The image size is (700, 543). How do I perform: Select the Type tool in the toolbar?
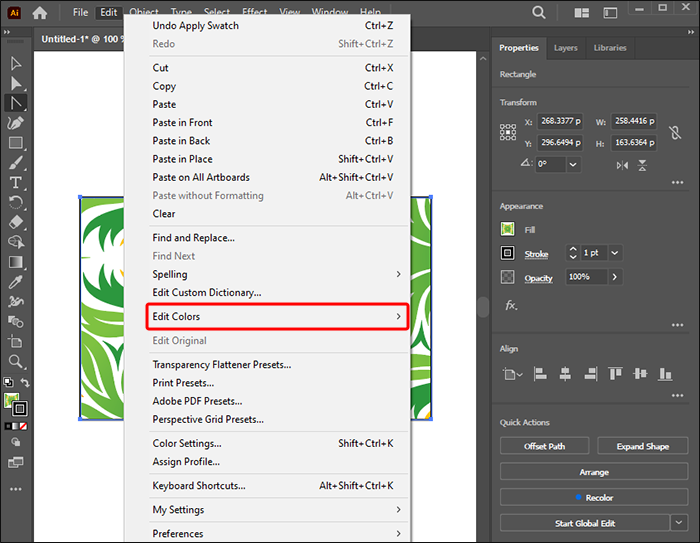16,183
